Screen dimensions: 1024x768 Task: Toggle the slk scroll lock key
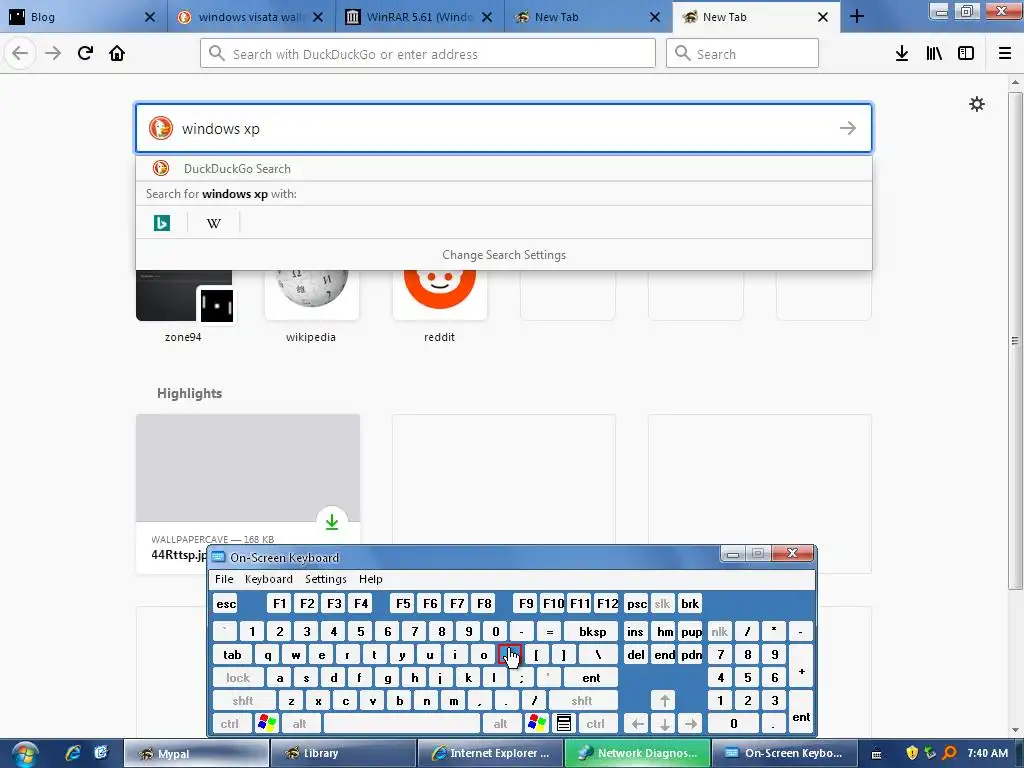click(x=662, y=603)
